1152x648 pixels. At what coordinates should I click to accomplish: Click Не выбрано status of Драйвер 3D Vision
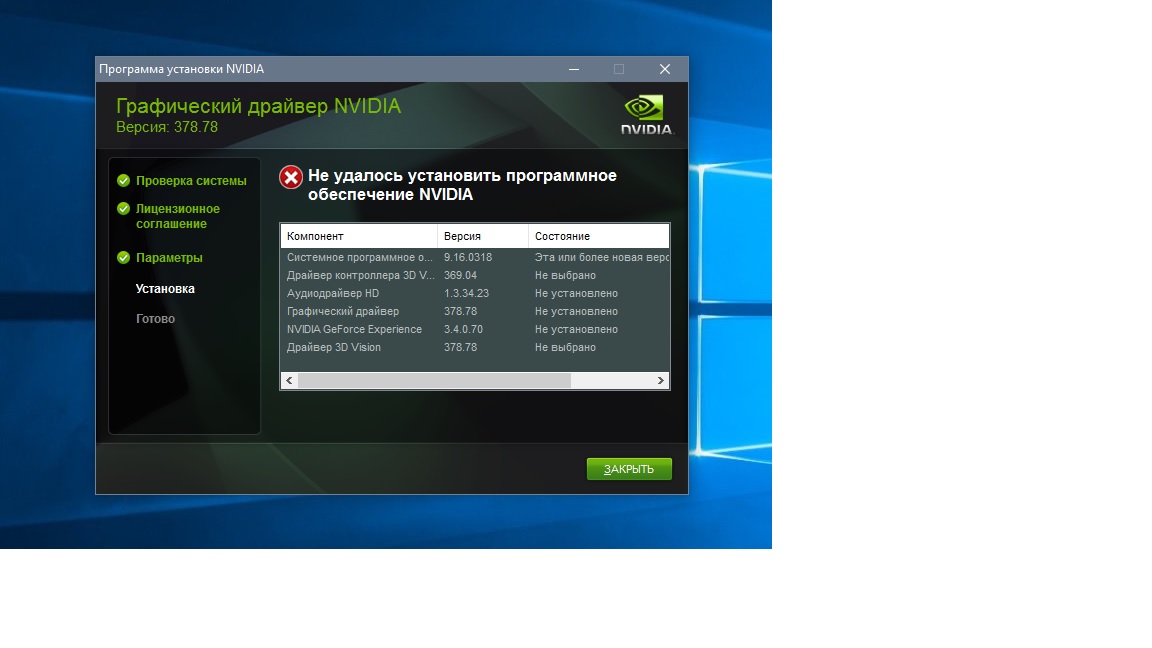click(565, 348)
